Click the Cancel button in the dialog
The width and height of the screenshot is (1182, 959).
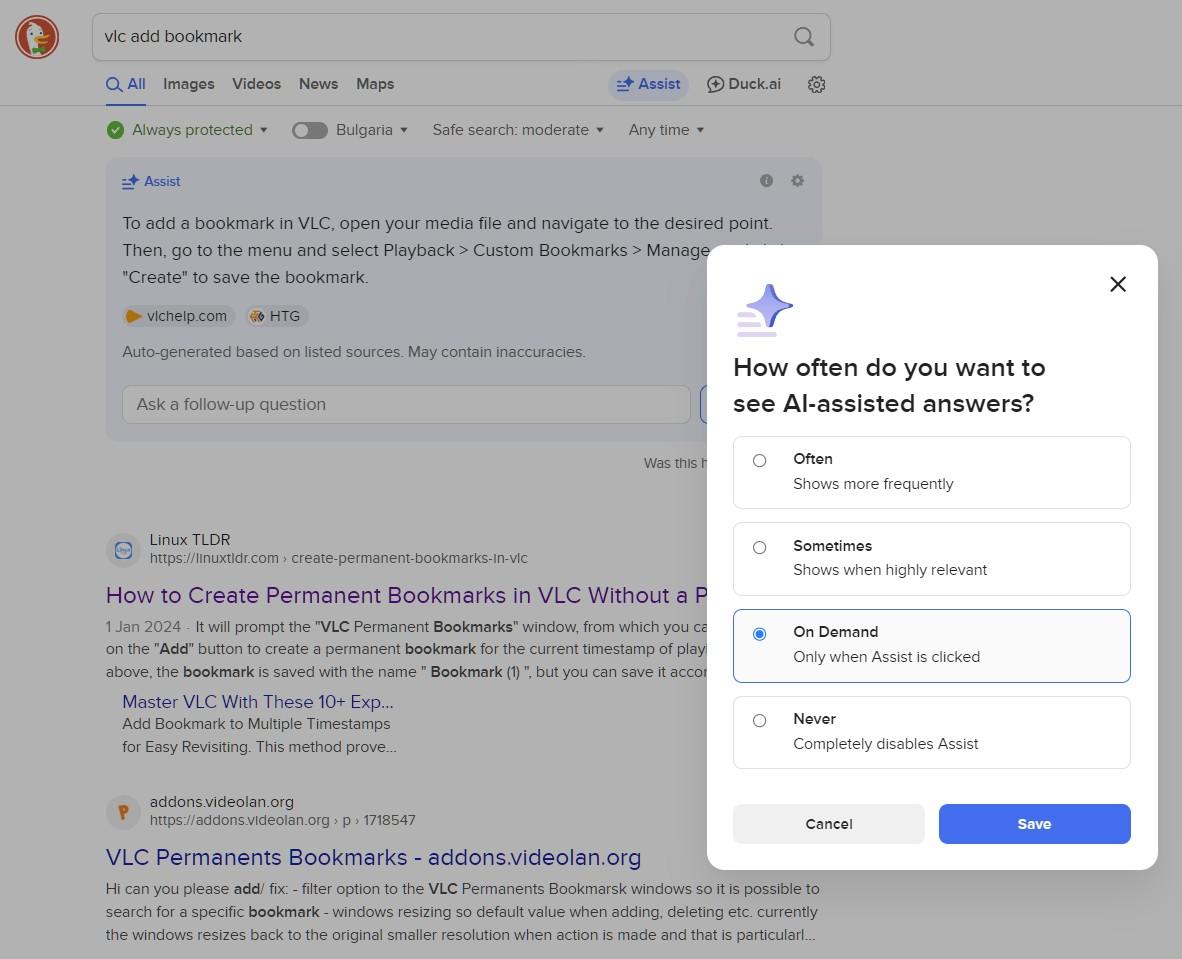coord(828,823)
